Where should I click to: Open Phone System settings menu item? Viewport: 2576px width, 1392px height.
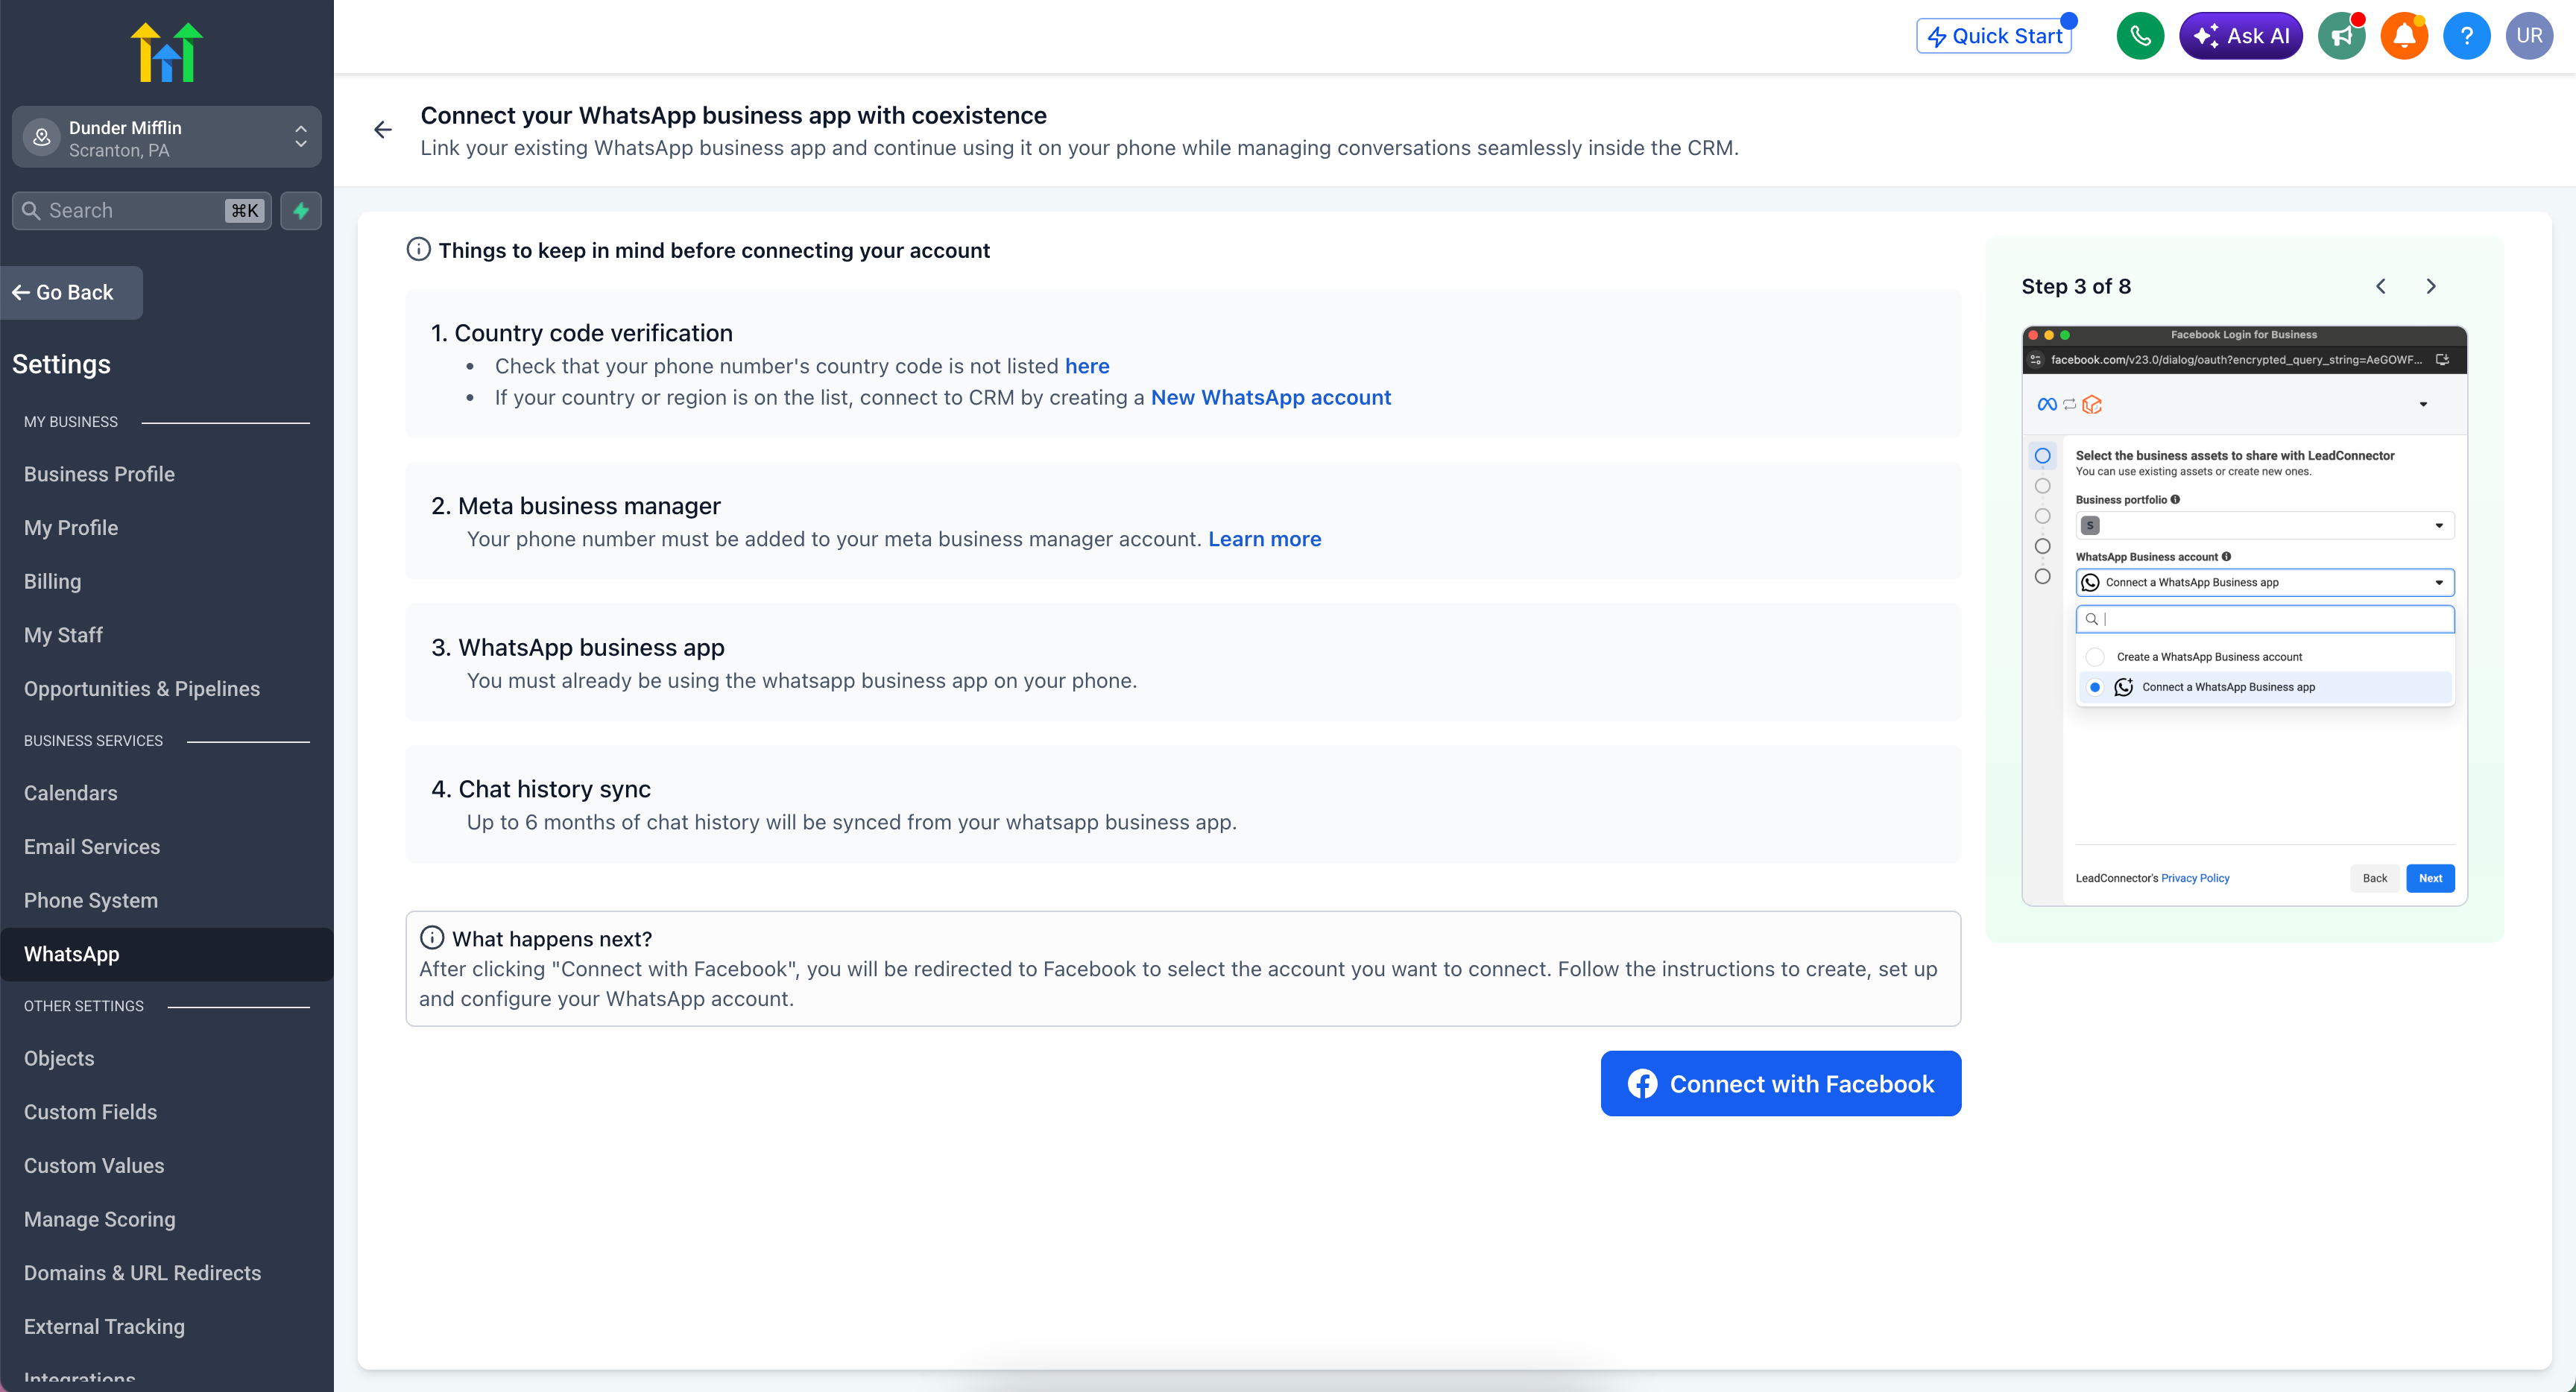[91, 900]
